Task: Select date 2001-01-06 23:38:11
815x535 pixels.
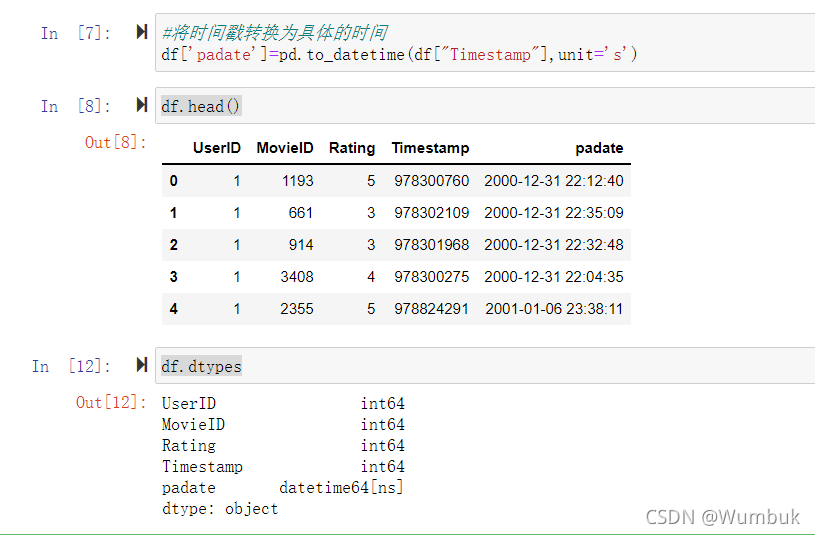Action: click(554, 309)
